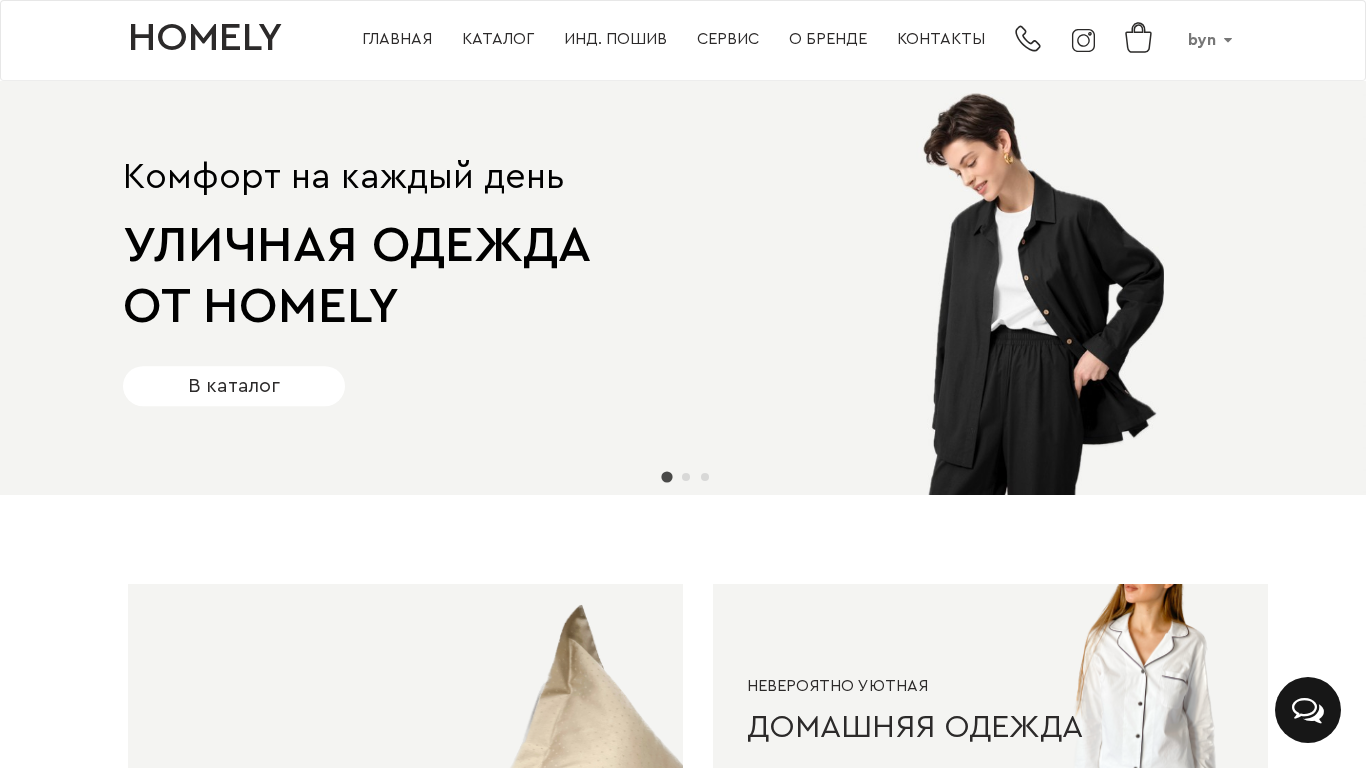The image size is (1366, 768).
Task: Open the live chat bubble icon
Action: tap(1308, 710)
